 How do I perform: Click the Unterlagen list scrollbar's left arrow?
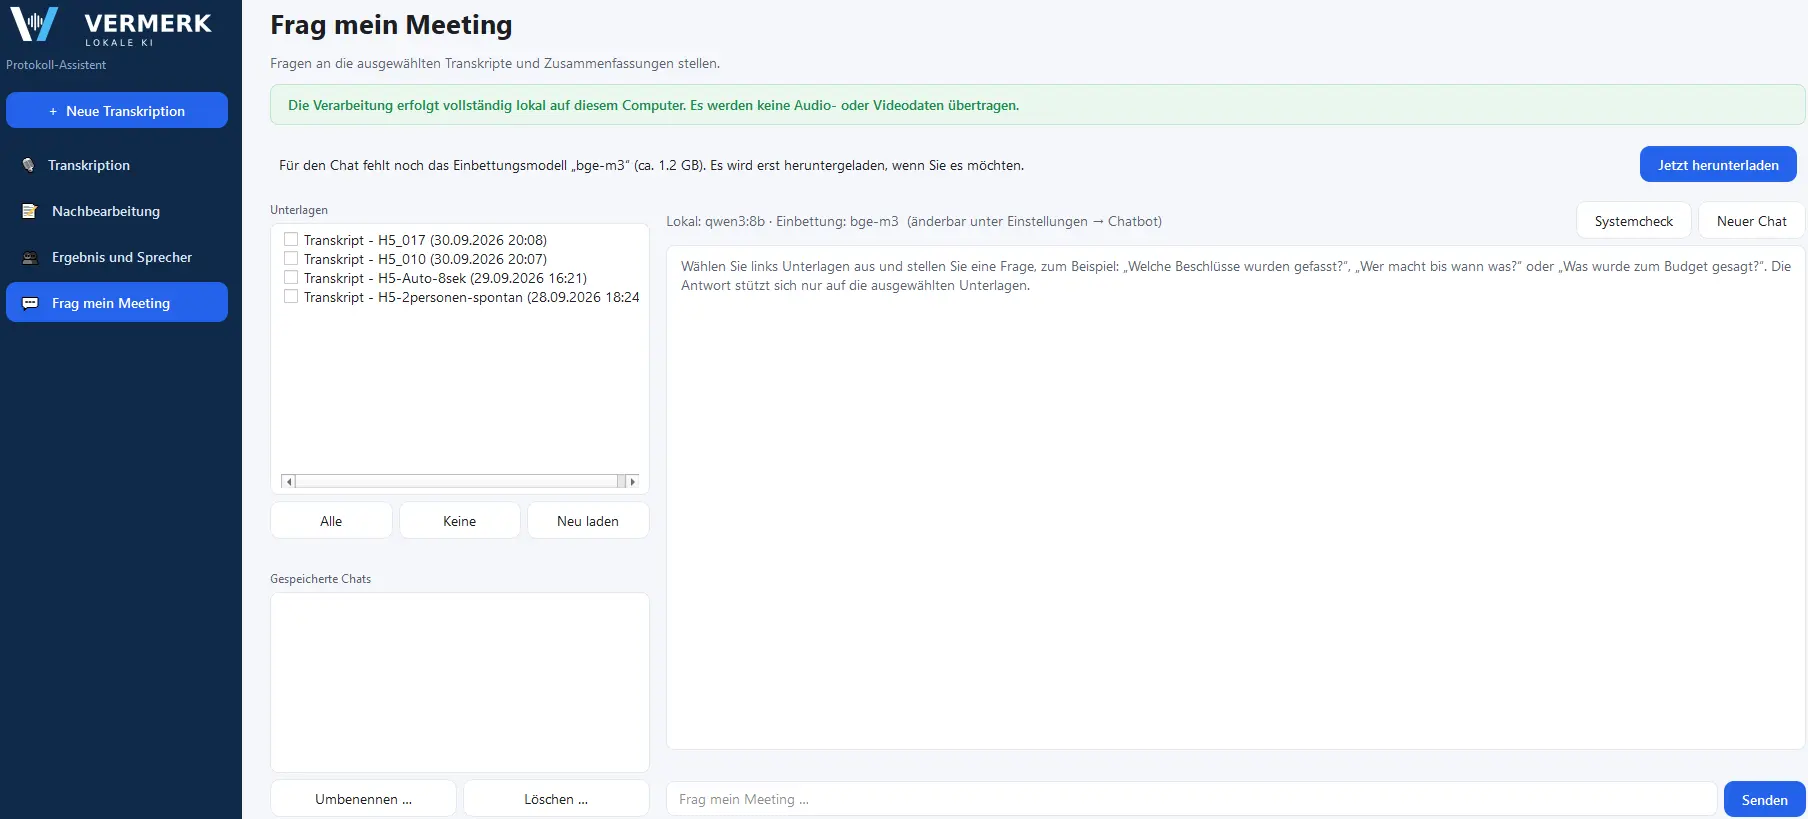[289, 481]
